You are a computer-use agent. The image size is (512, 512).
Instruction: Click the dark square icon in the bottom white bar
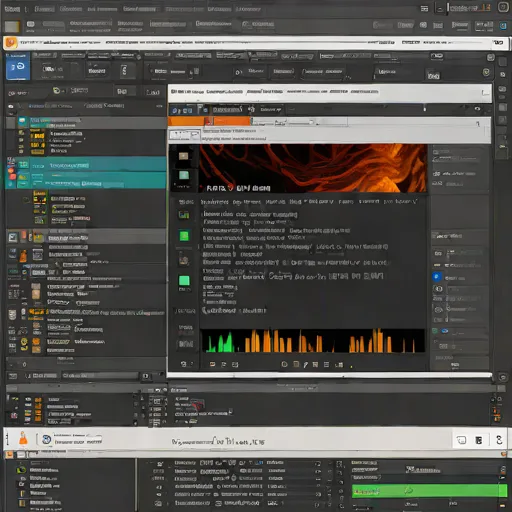pyautogui.click(x=479, y=440)
